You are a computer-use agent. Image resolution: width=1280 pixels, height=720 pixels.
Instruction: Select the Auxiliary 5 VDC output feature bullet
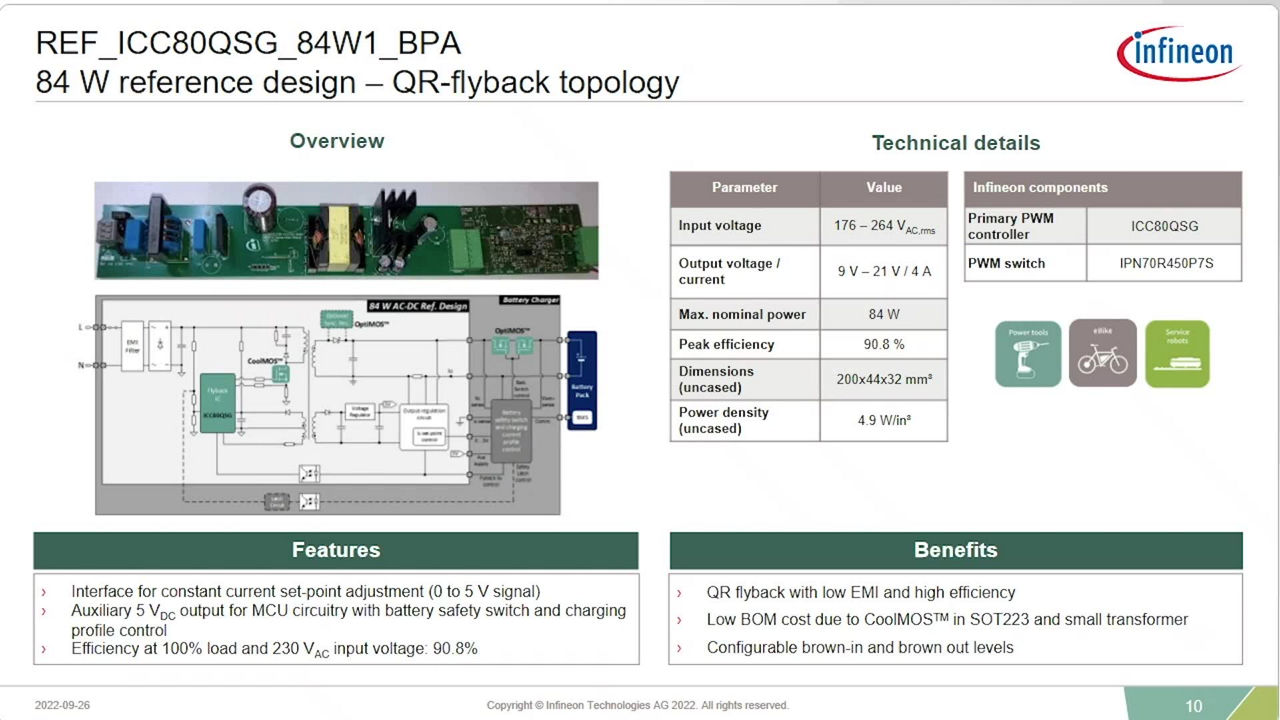pos(348,620)
